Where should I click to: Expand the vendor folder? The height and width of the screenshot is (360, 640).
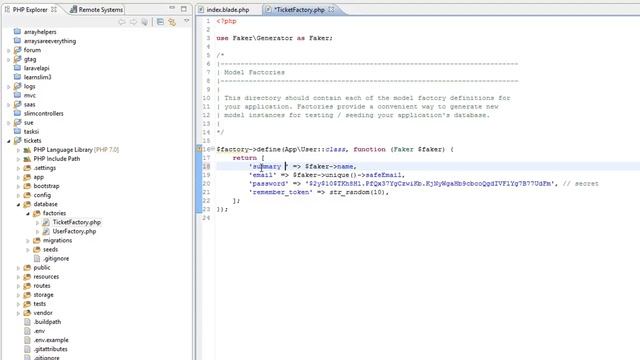point(18,313)
